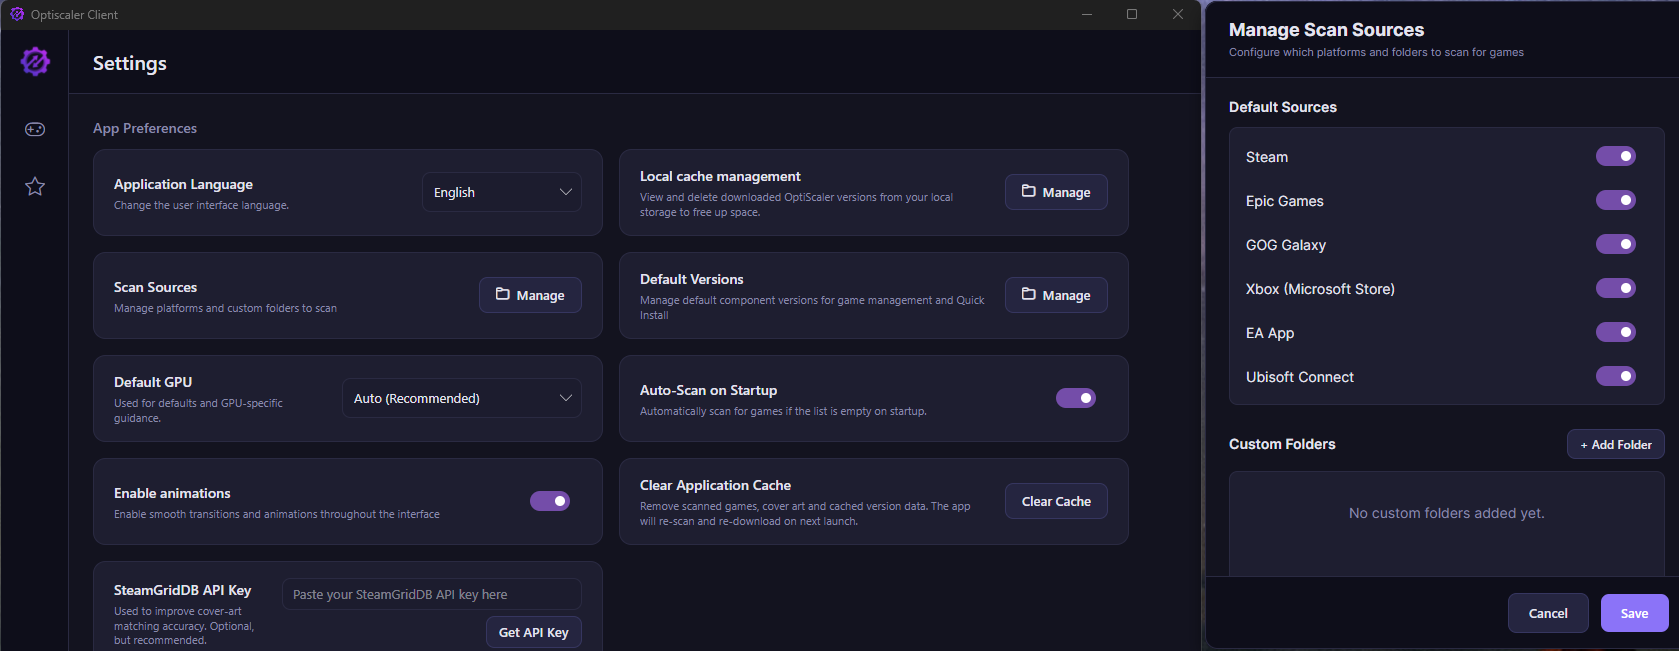Open the Default GPU dropdown
1679x651 pixels.
point(462,398)
